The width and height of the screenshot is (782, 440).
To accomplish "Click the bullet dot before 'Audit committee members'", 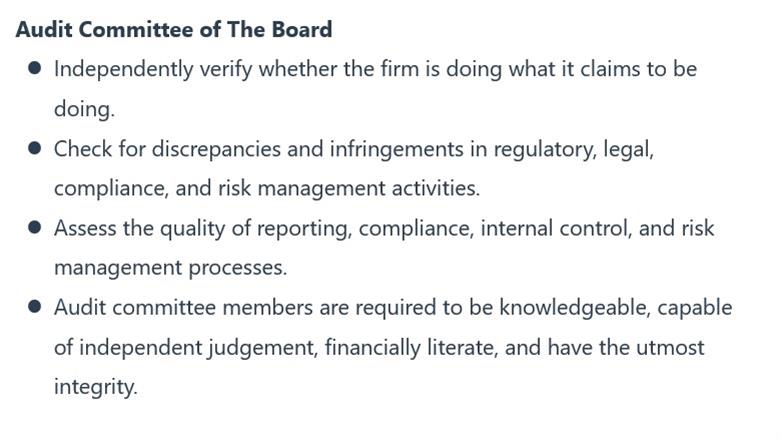I will [x=34, y=306].
